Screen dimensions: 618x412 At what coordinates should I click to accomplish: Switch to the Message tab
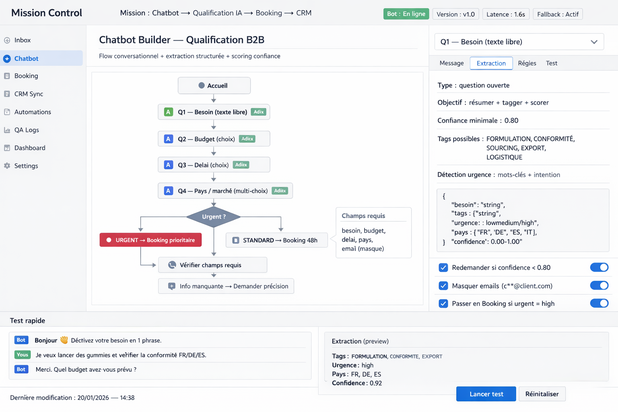tap(452, 63)
